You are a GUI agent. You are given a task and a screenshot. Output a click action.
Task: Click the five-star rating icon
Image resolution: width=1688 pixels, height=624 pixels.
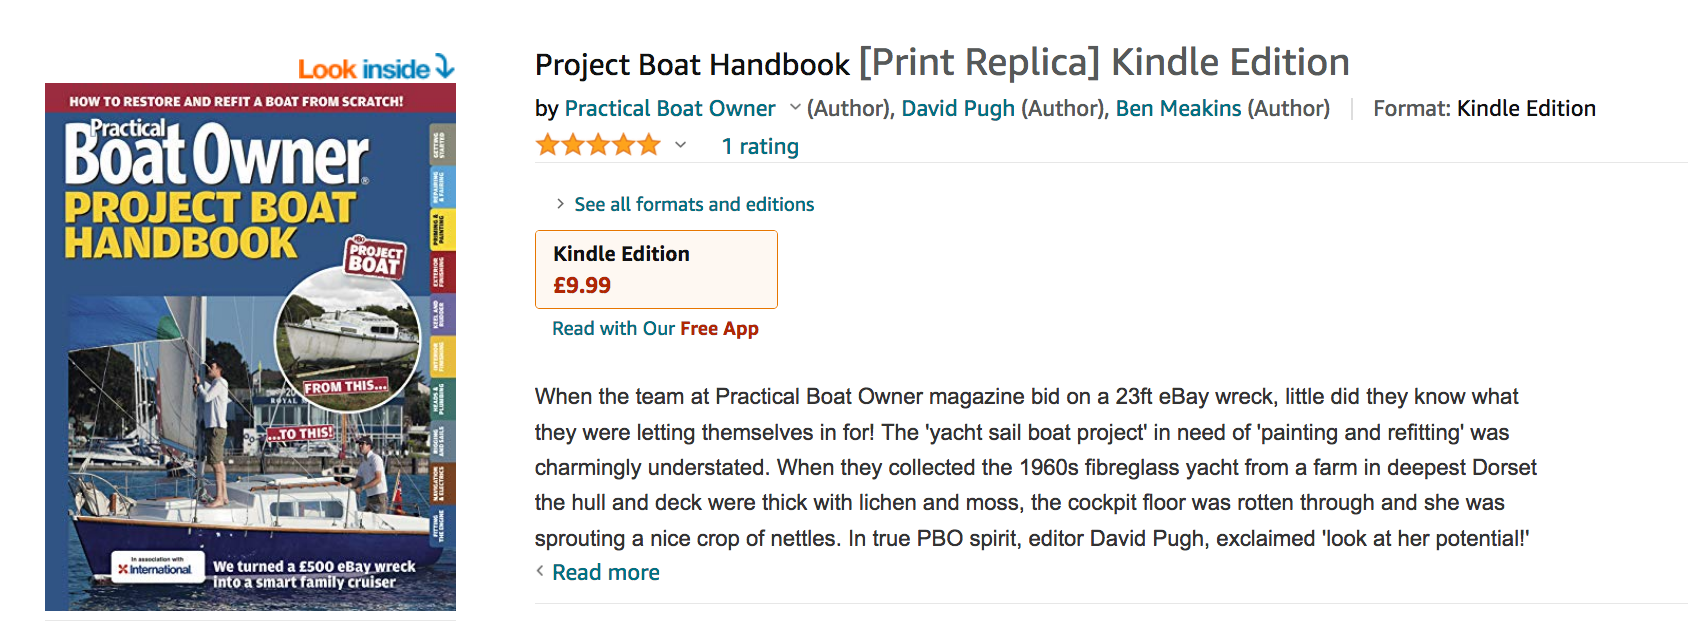598,146
